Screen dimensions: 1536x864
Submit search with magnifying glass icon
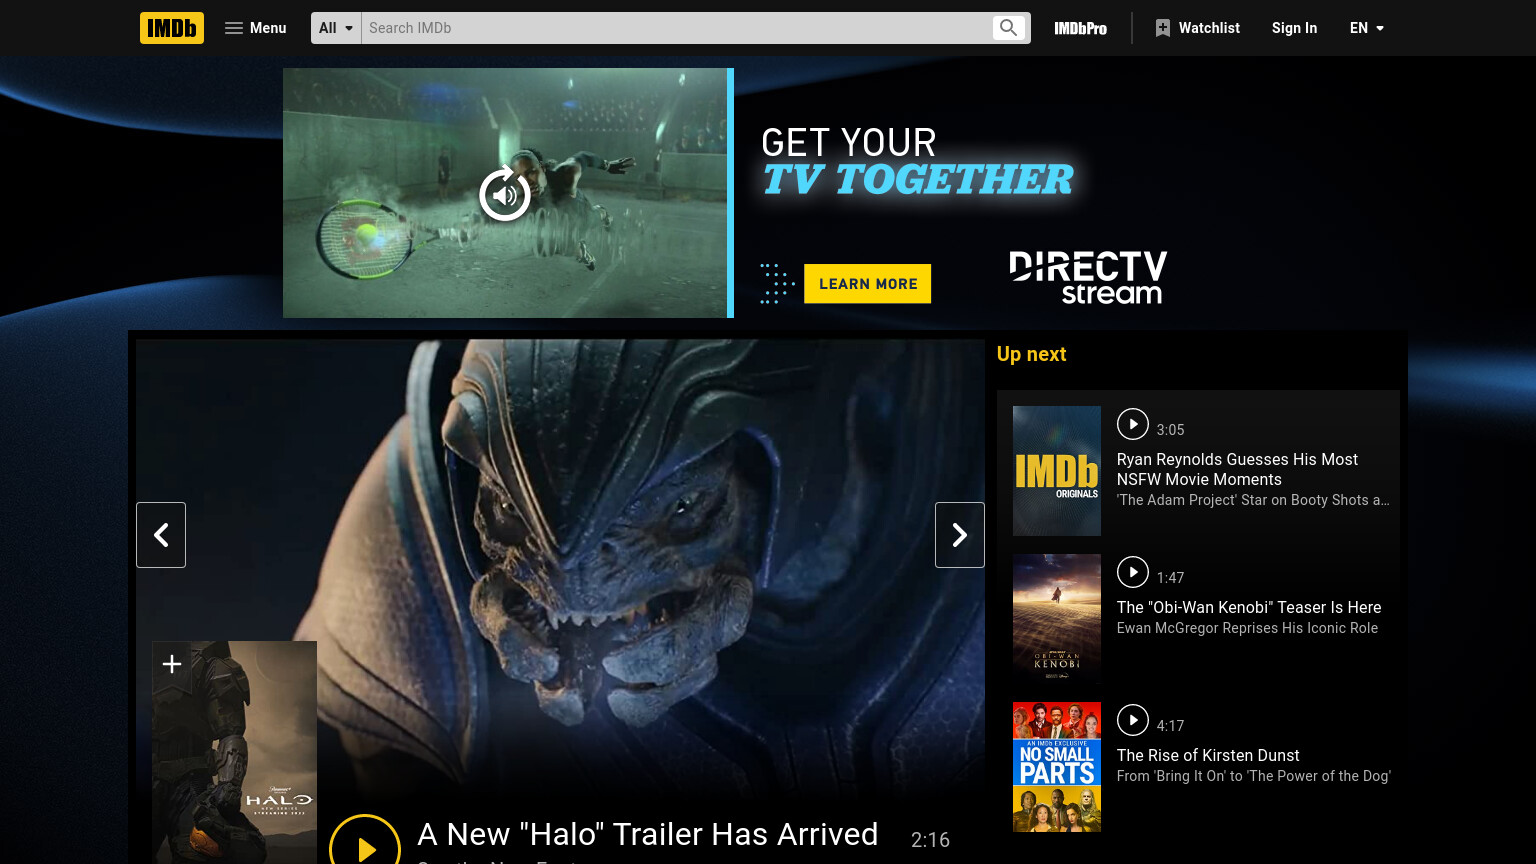coord(1009,28)
